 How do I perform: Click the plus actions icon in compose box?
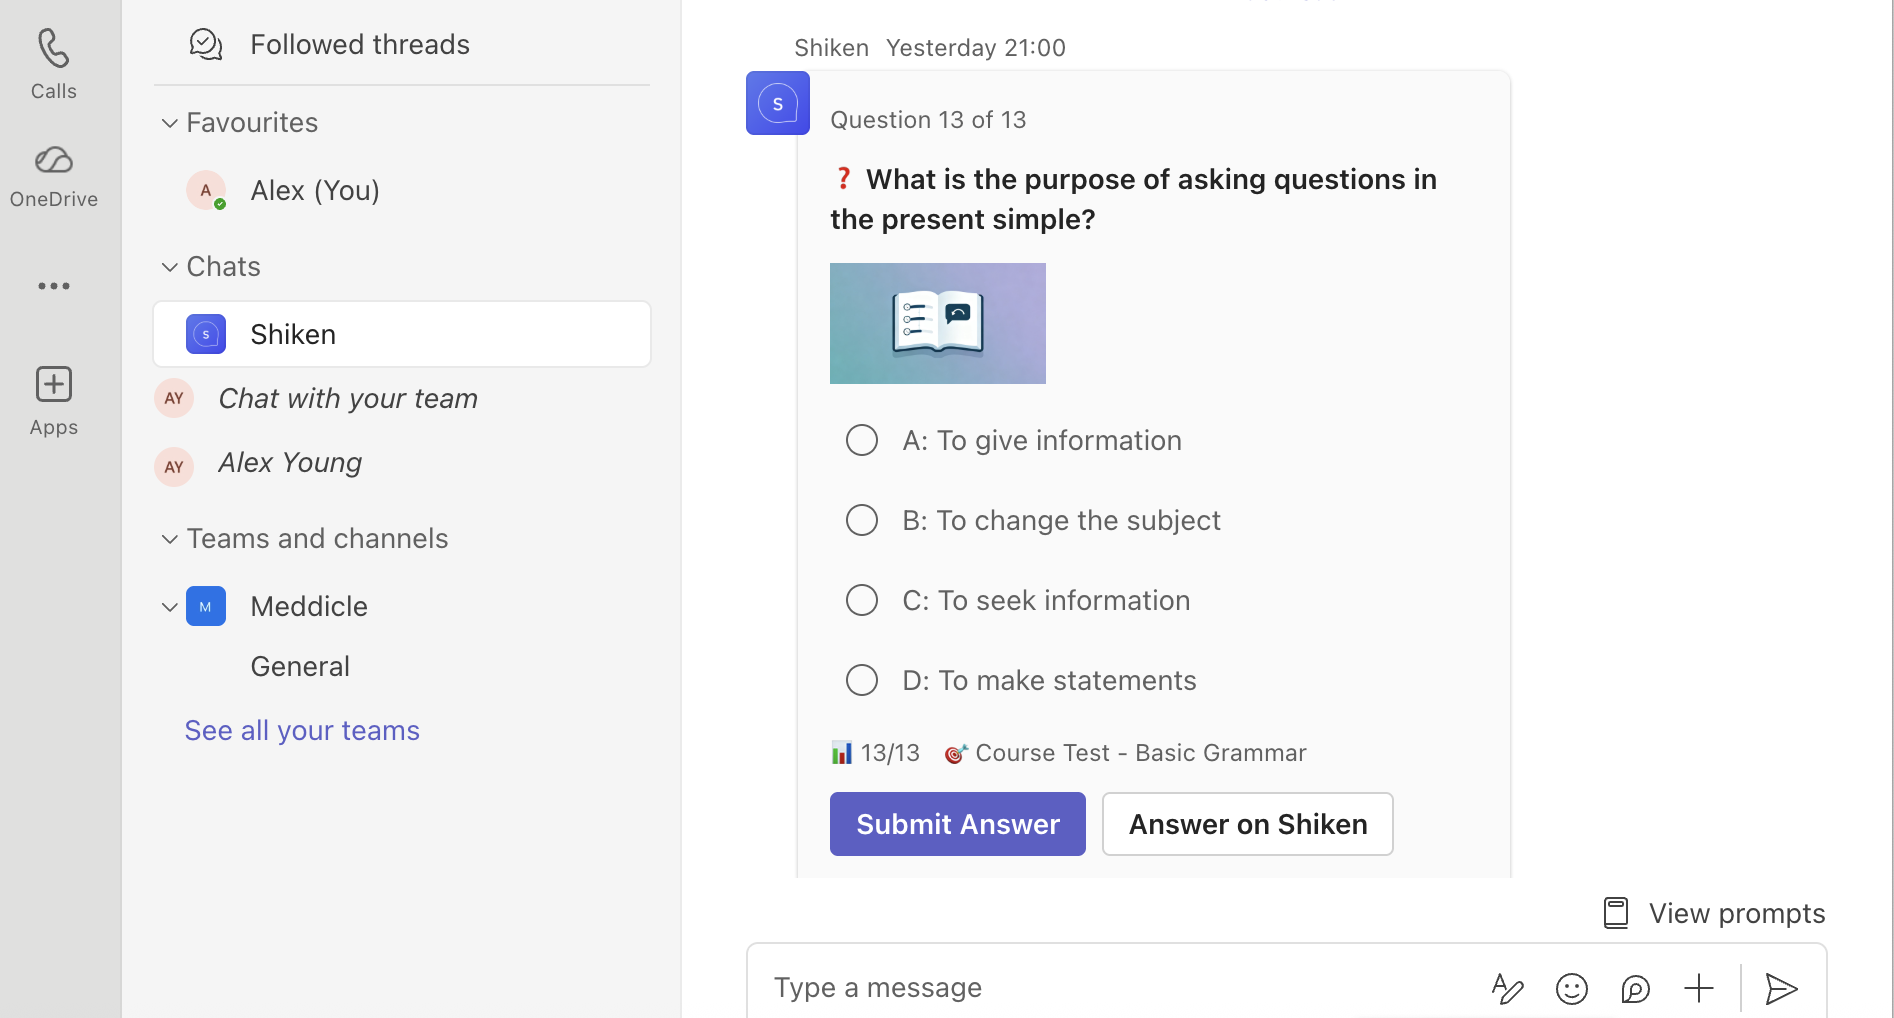pos(1698,989)
